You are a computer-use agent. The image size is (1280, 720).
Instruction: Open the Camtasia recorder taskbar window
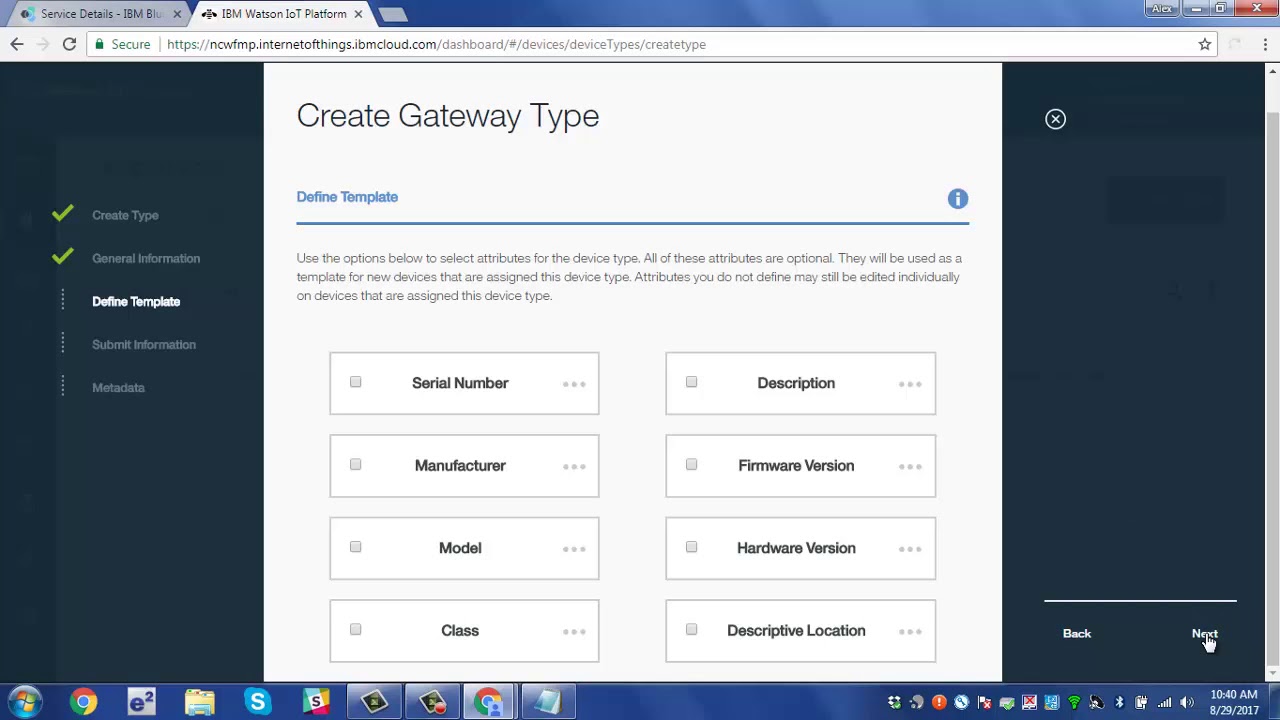[x=432, y=702]
